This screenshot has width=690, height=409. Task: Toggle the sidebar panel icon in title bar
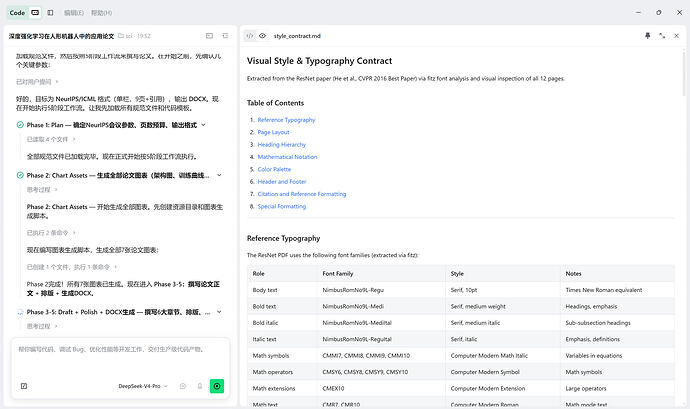tap(50, 13)
